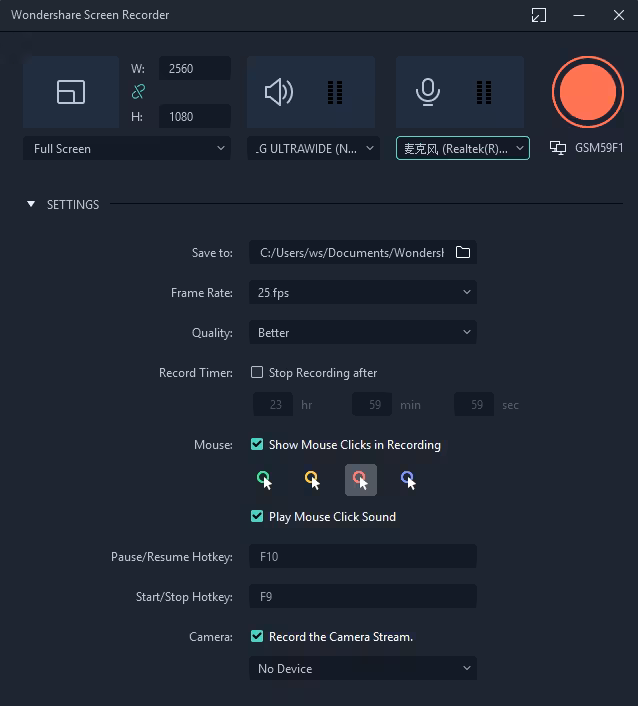Click the screen capture area icon
This screenshot has width=638, height=706.
click(x=71, y=92)
